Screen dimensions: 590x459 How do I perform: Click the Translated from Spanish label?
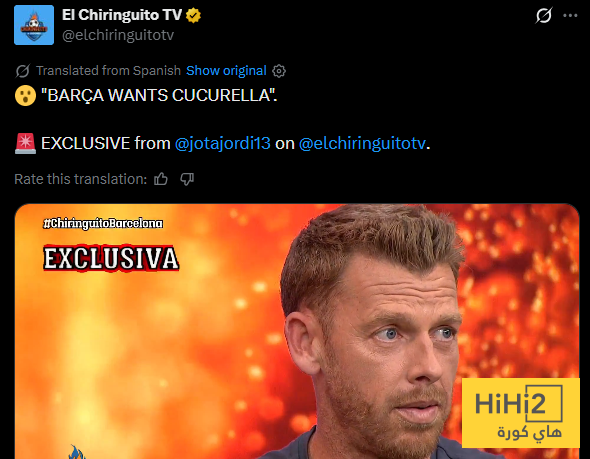108,71
